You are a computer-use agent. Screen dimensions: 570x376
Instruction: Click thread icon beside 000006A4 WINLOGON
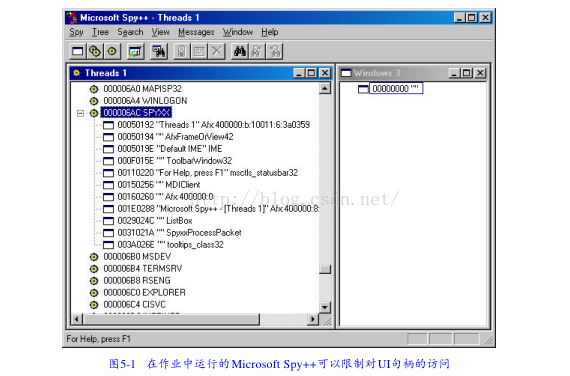[94, 101]
